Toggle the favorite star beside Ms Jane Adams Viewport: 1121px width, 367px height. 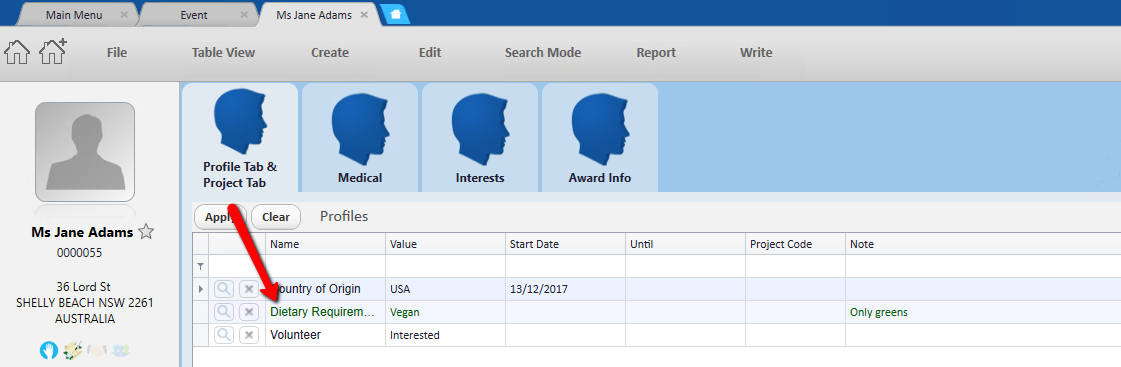click(146, 232)
